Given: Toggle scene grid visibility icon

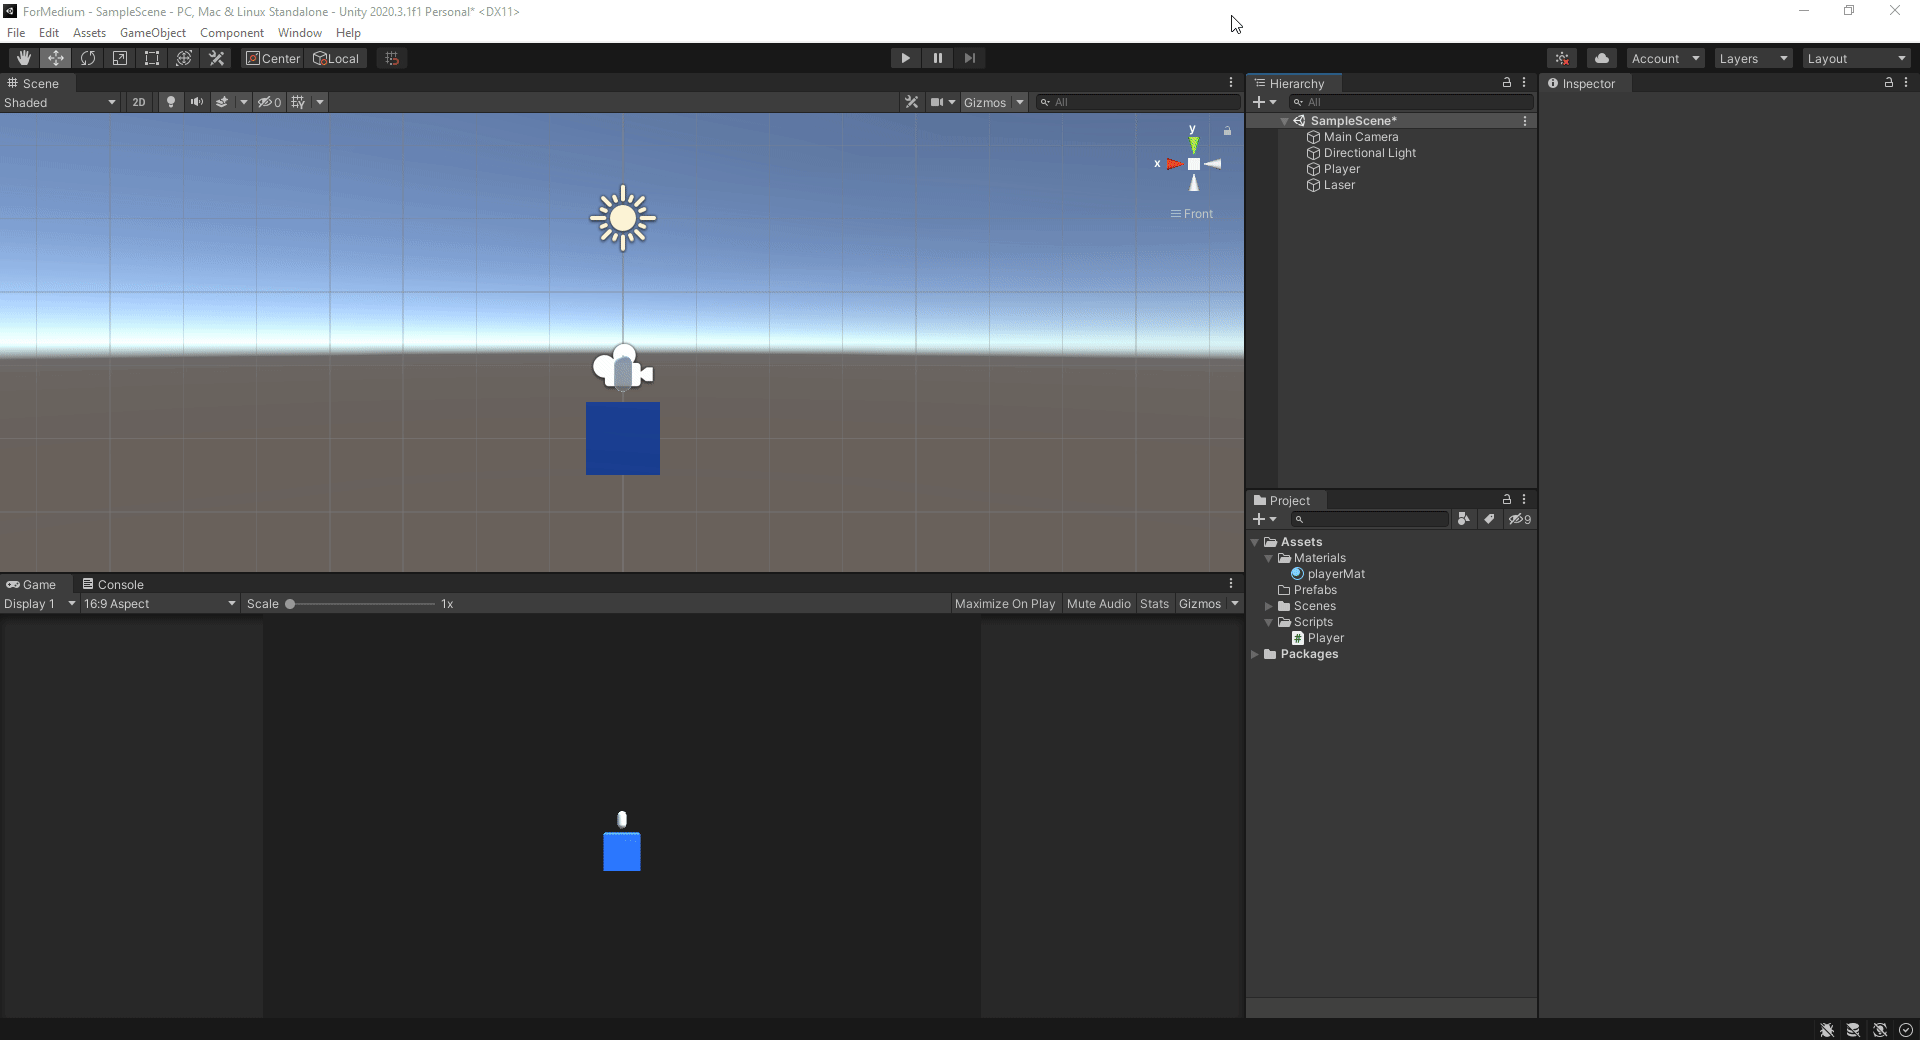Looking at the screenshot, I should point(298,102).
